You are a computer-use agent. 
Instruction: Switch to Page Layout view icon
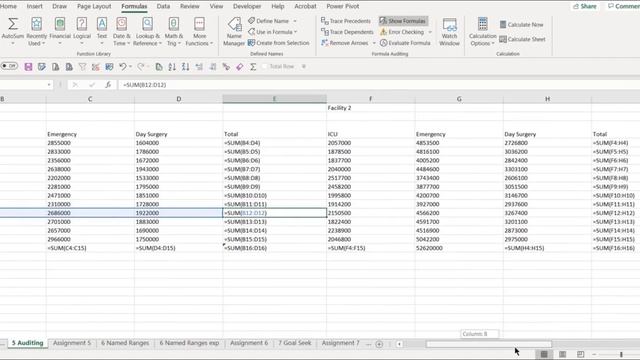click(562, 354)
